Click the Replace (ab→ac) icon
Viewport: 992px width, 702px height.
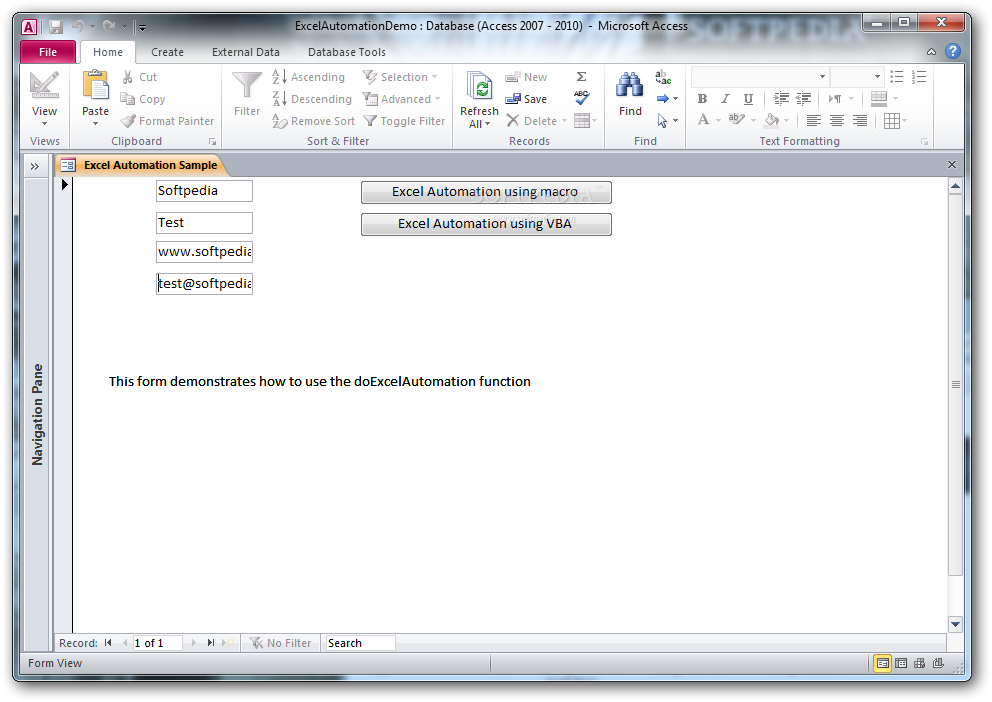pyautogui.click(x=662, y=77)
